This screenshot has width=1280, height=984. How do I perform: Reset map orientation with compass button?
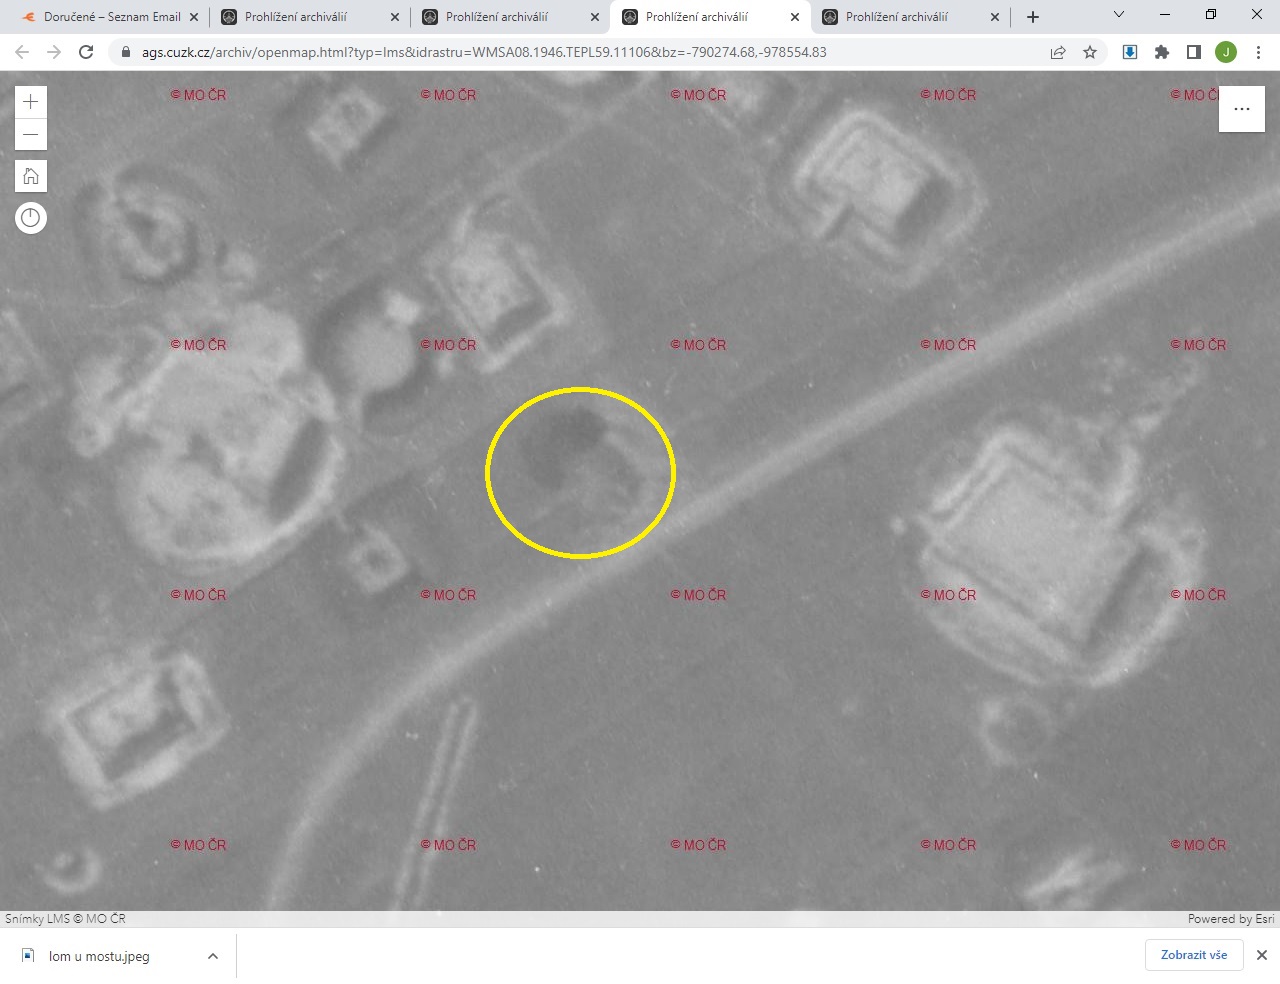(x=31, y=218)
